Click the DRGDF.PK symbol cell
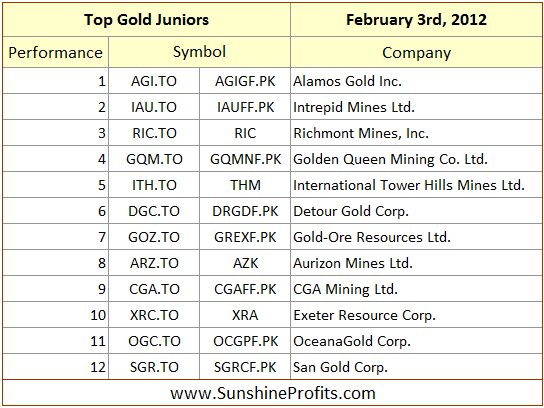 [245, 211]
